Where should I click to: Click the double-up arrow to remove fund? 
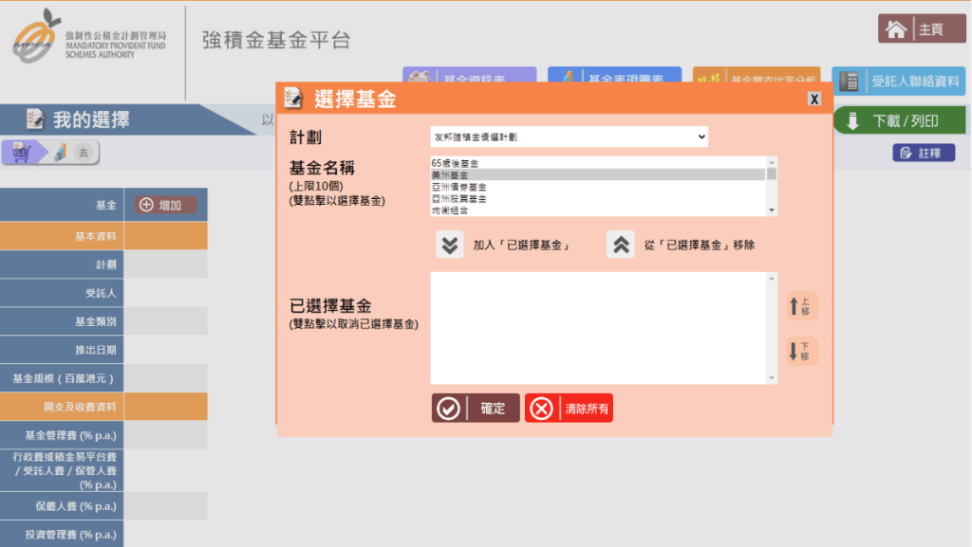(x=621, y=245)
